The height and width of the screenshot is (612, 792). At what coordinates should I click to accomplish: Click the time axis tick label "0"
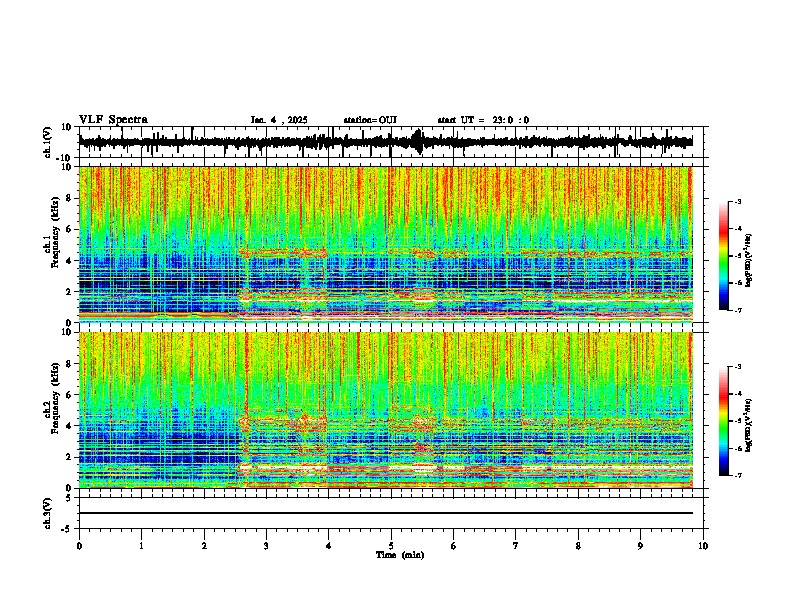point(79,546)
